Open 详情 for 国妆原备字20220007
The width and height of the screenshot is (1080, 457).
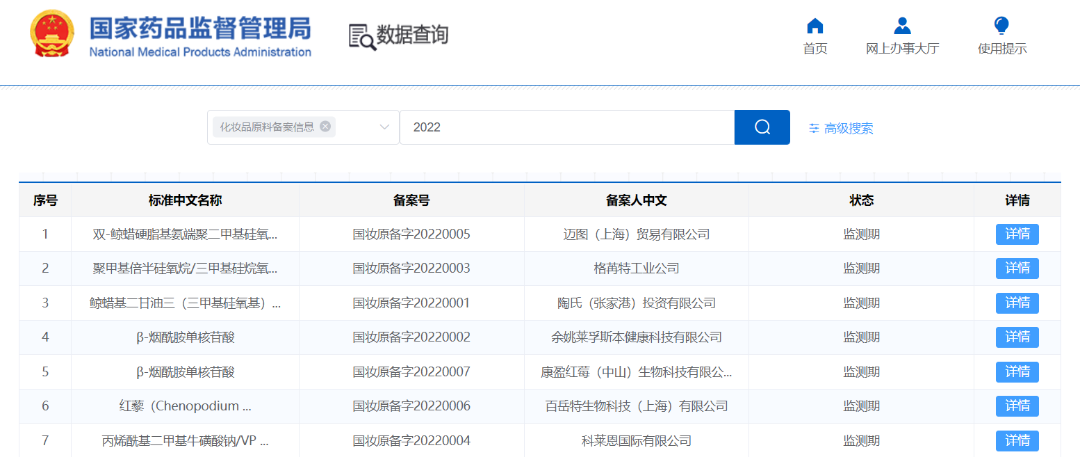(x=1017, y=372)
